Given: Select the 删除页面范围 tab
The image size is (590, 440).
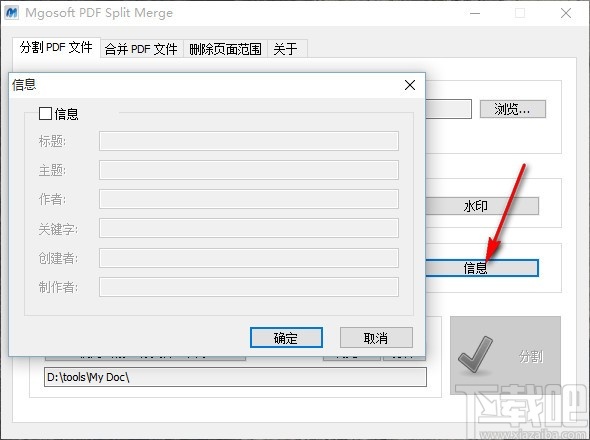Looking at the screenshot, I should click(225, 49).
